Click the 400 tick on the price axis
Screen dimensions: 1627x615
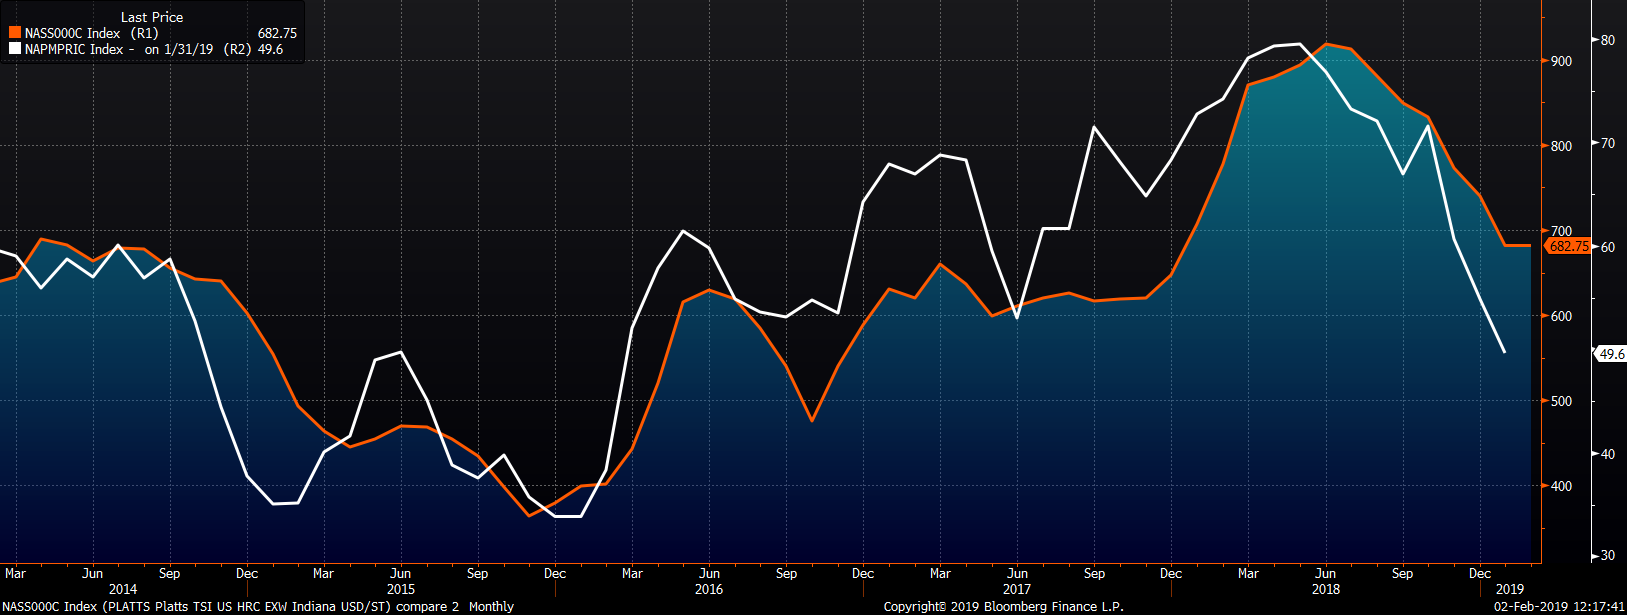(1561, 486)
